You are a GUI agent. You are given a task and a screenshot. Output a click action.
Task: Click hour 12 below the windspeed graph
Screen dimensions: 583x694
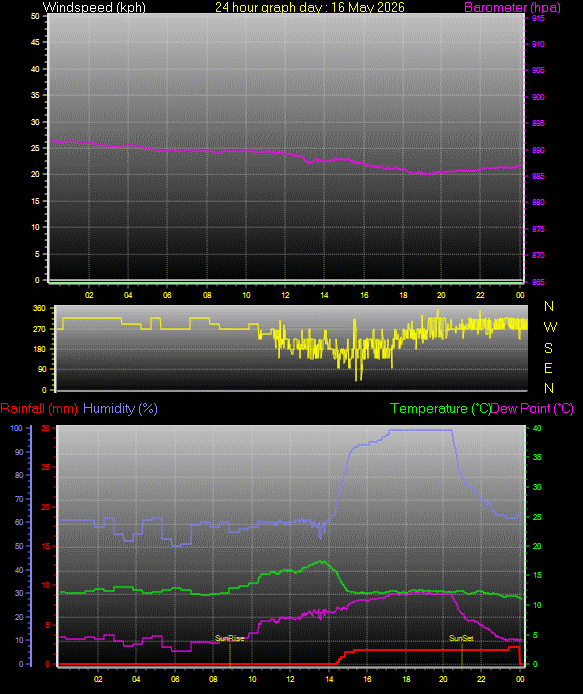tap(286, 295)
